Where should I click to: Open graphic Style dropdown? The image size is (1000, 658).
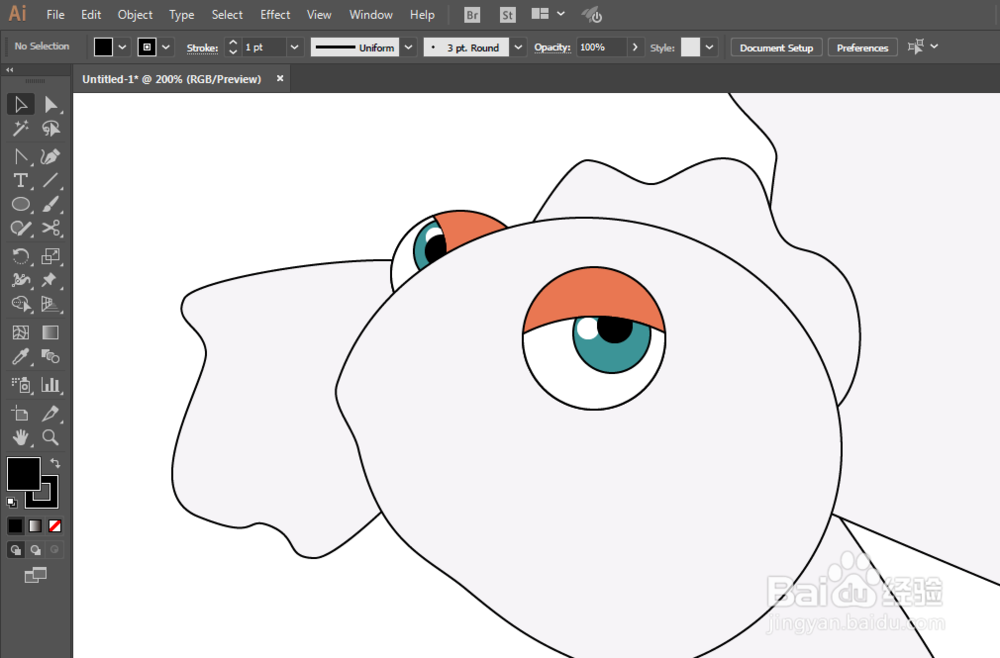pos(709,47)
